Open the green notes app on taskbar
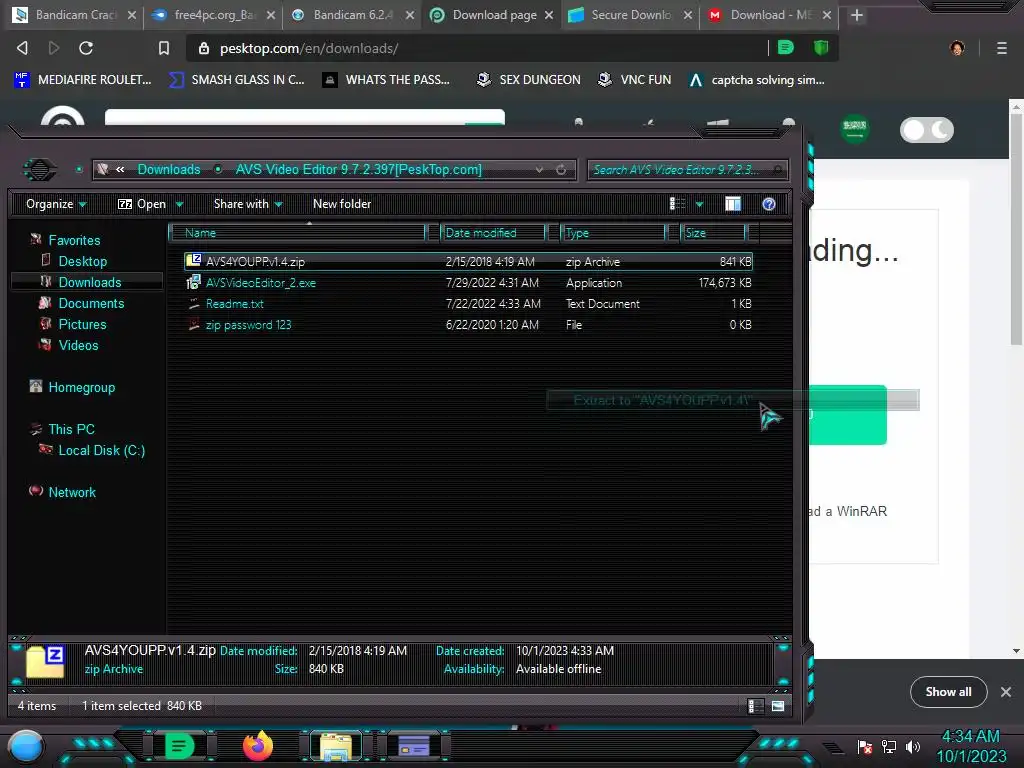Screen dimensions: 1024x768 (179, 746)
